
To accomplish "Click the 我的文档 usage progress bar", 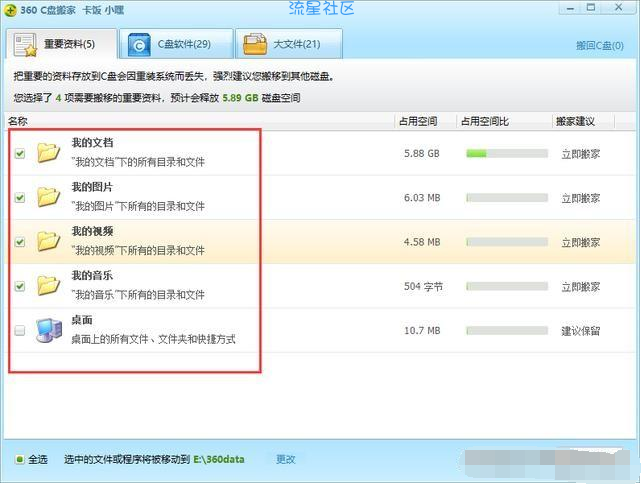I will pos(507,153).
